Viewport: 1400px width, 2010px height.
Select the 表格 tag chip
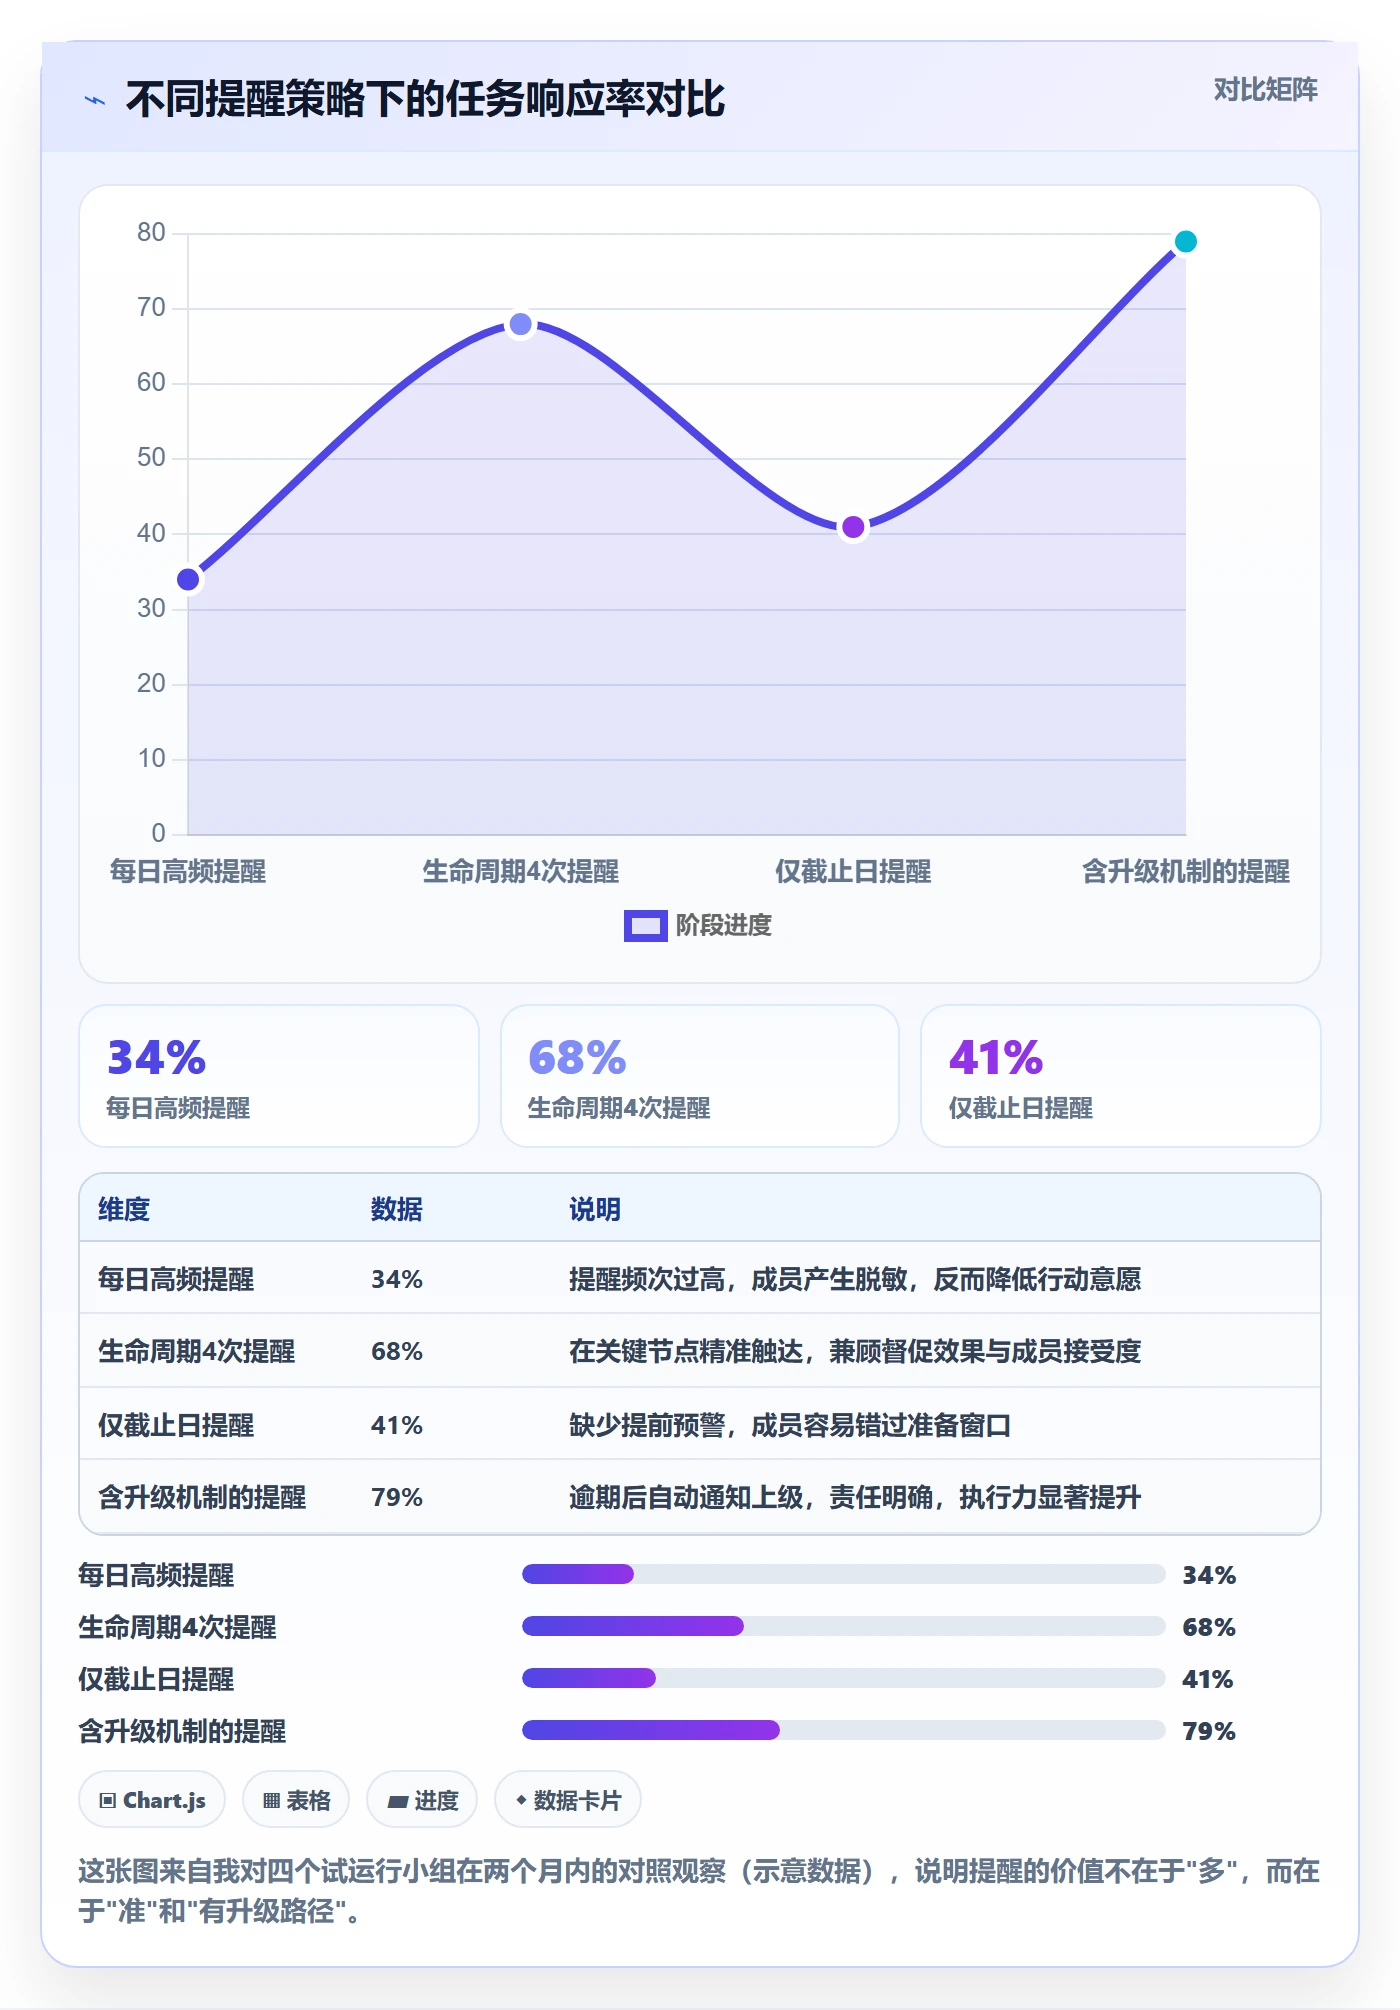click(296, 1800)
